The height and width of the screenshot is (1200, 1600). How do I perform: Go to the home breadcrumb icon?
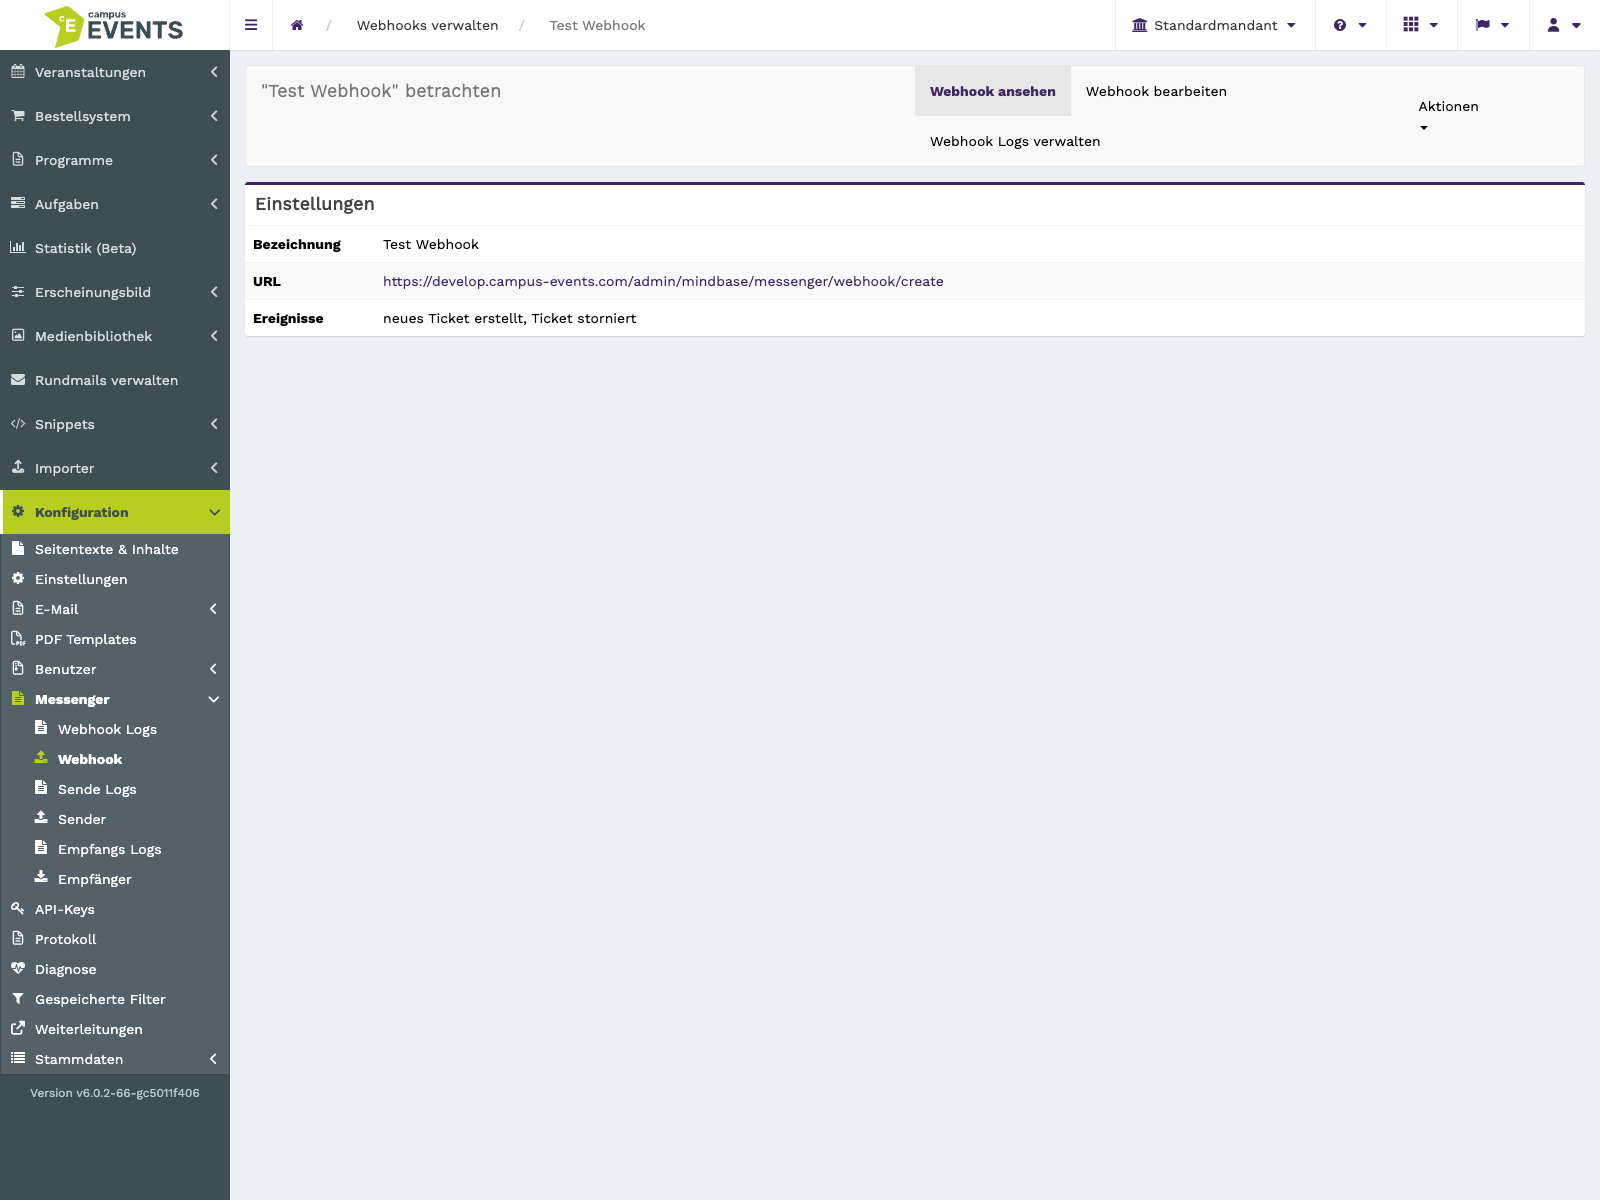(297, 25)
